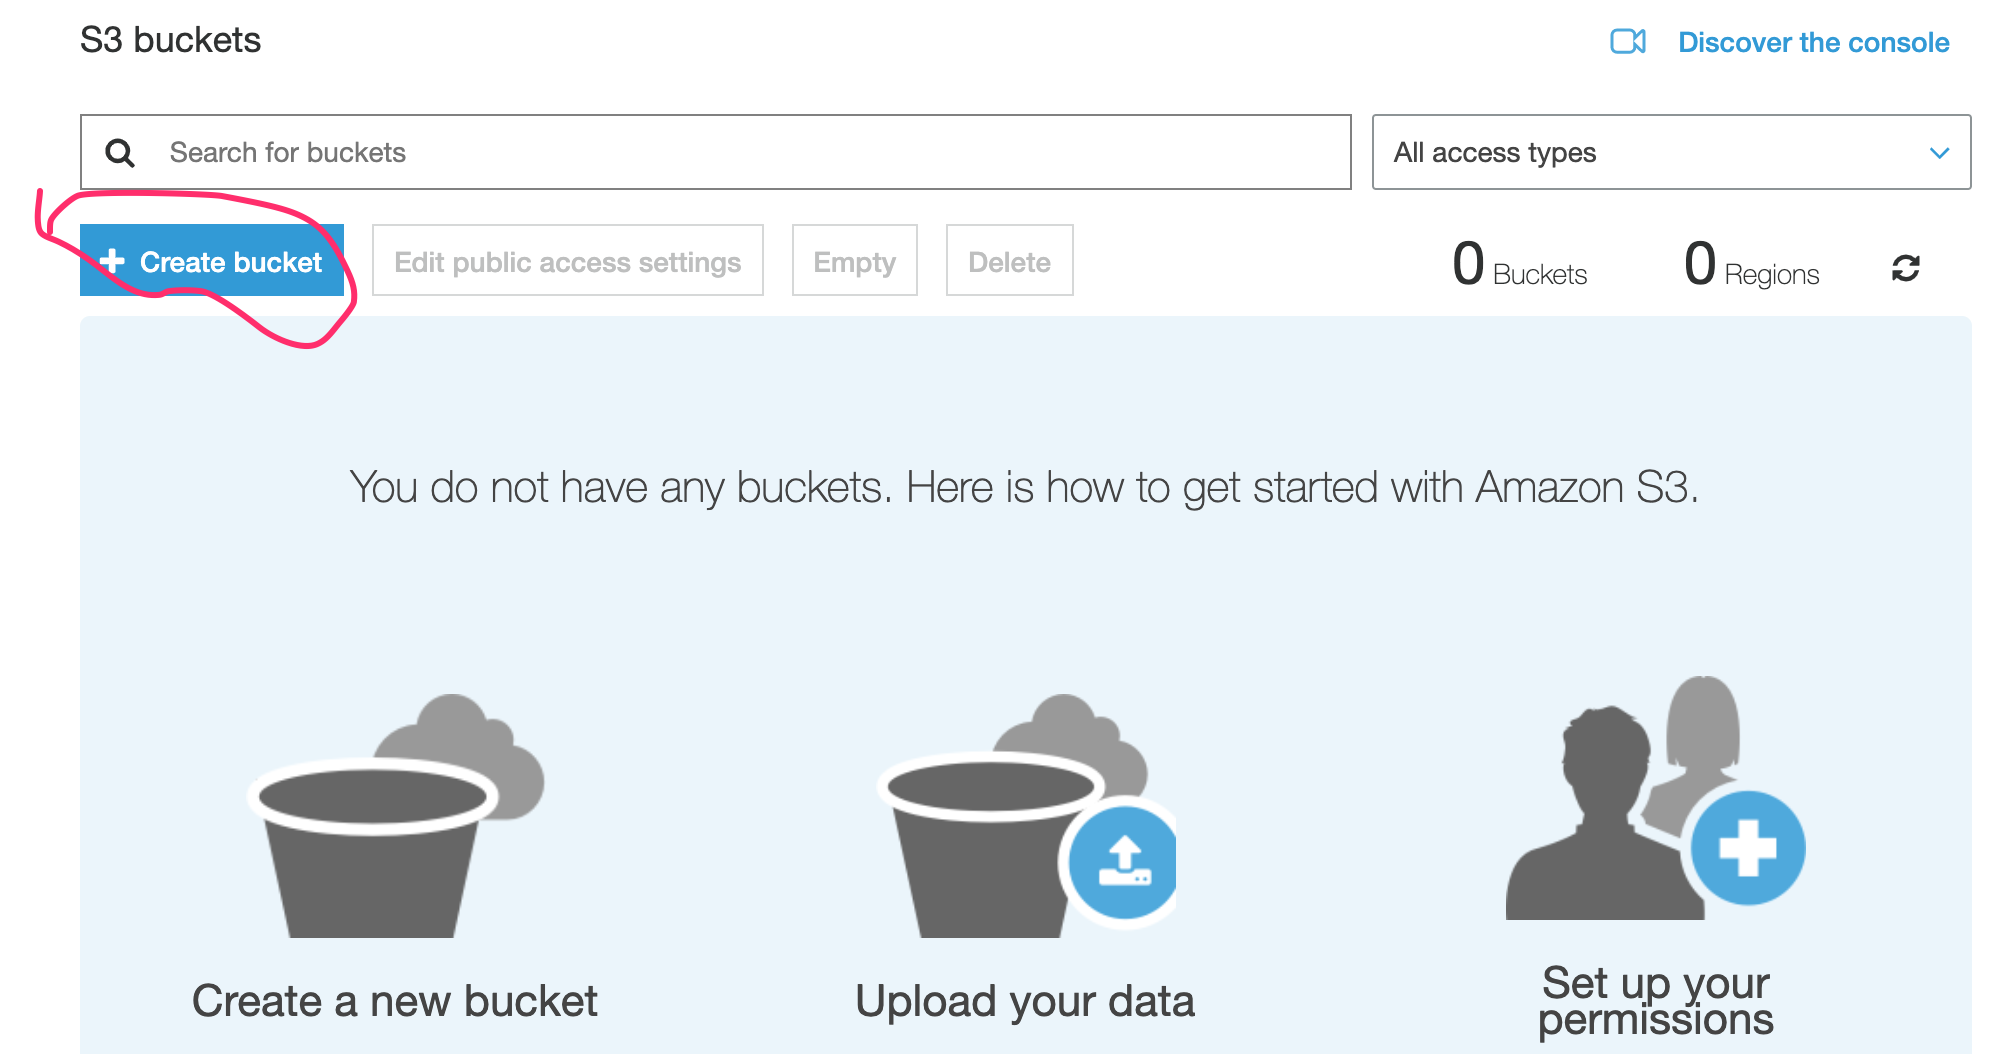Click the video camera icon
The width and height of the screenshot is (2016, 1054).
1627,42
